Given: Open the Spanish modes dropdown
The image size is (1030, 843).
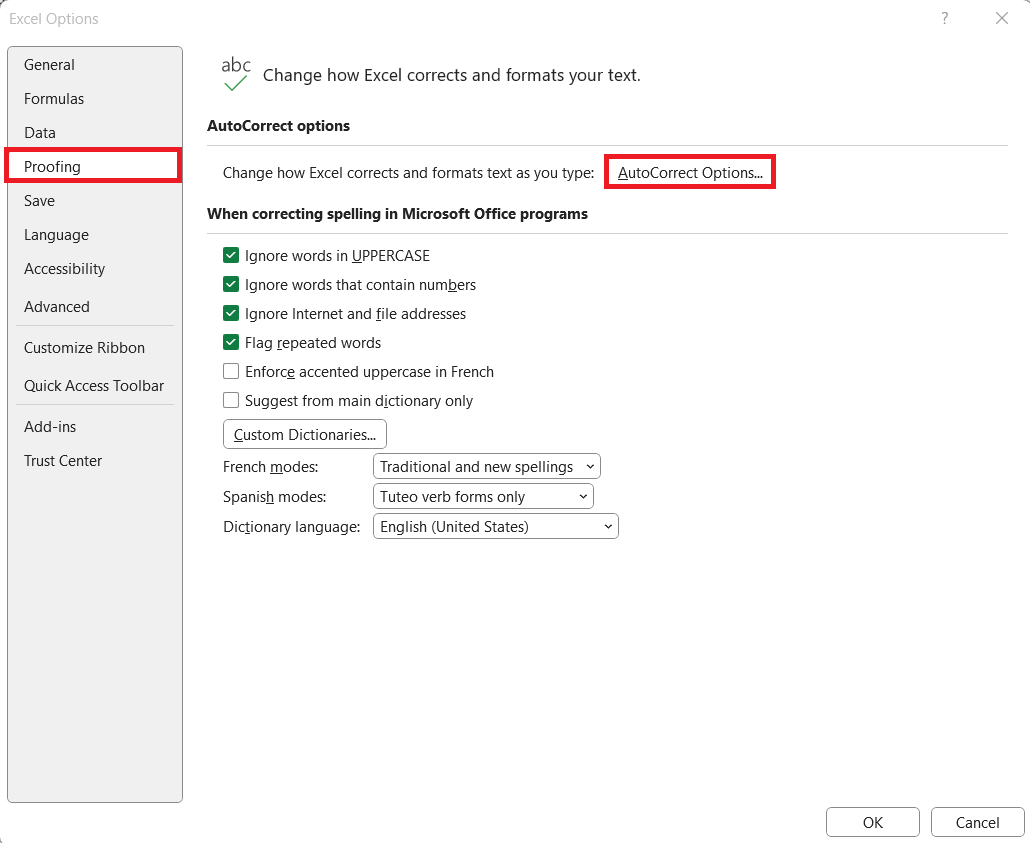Looking at the screenshot, I should [483, 496].
